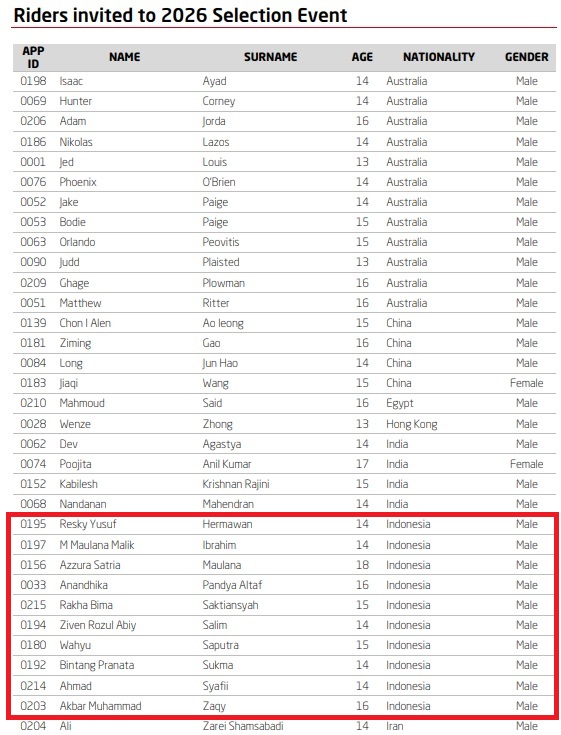
Task: Click app ID 0069 for Hunter Corney
Action: coord(33,101)
